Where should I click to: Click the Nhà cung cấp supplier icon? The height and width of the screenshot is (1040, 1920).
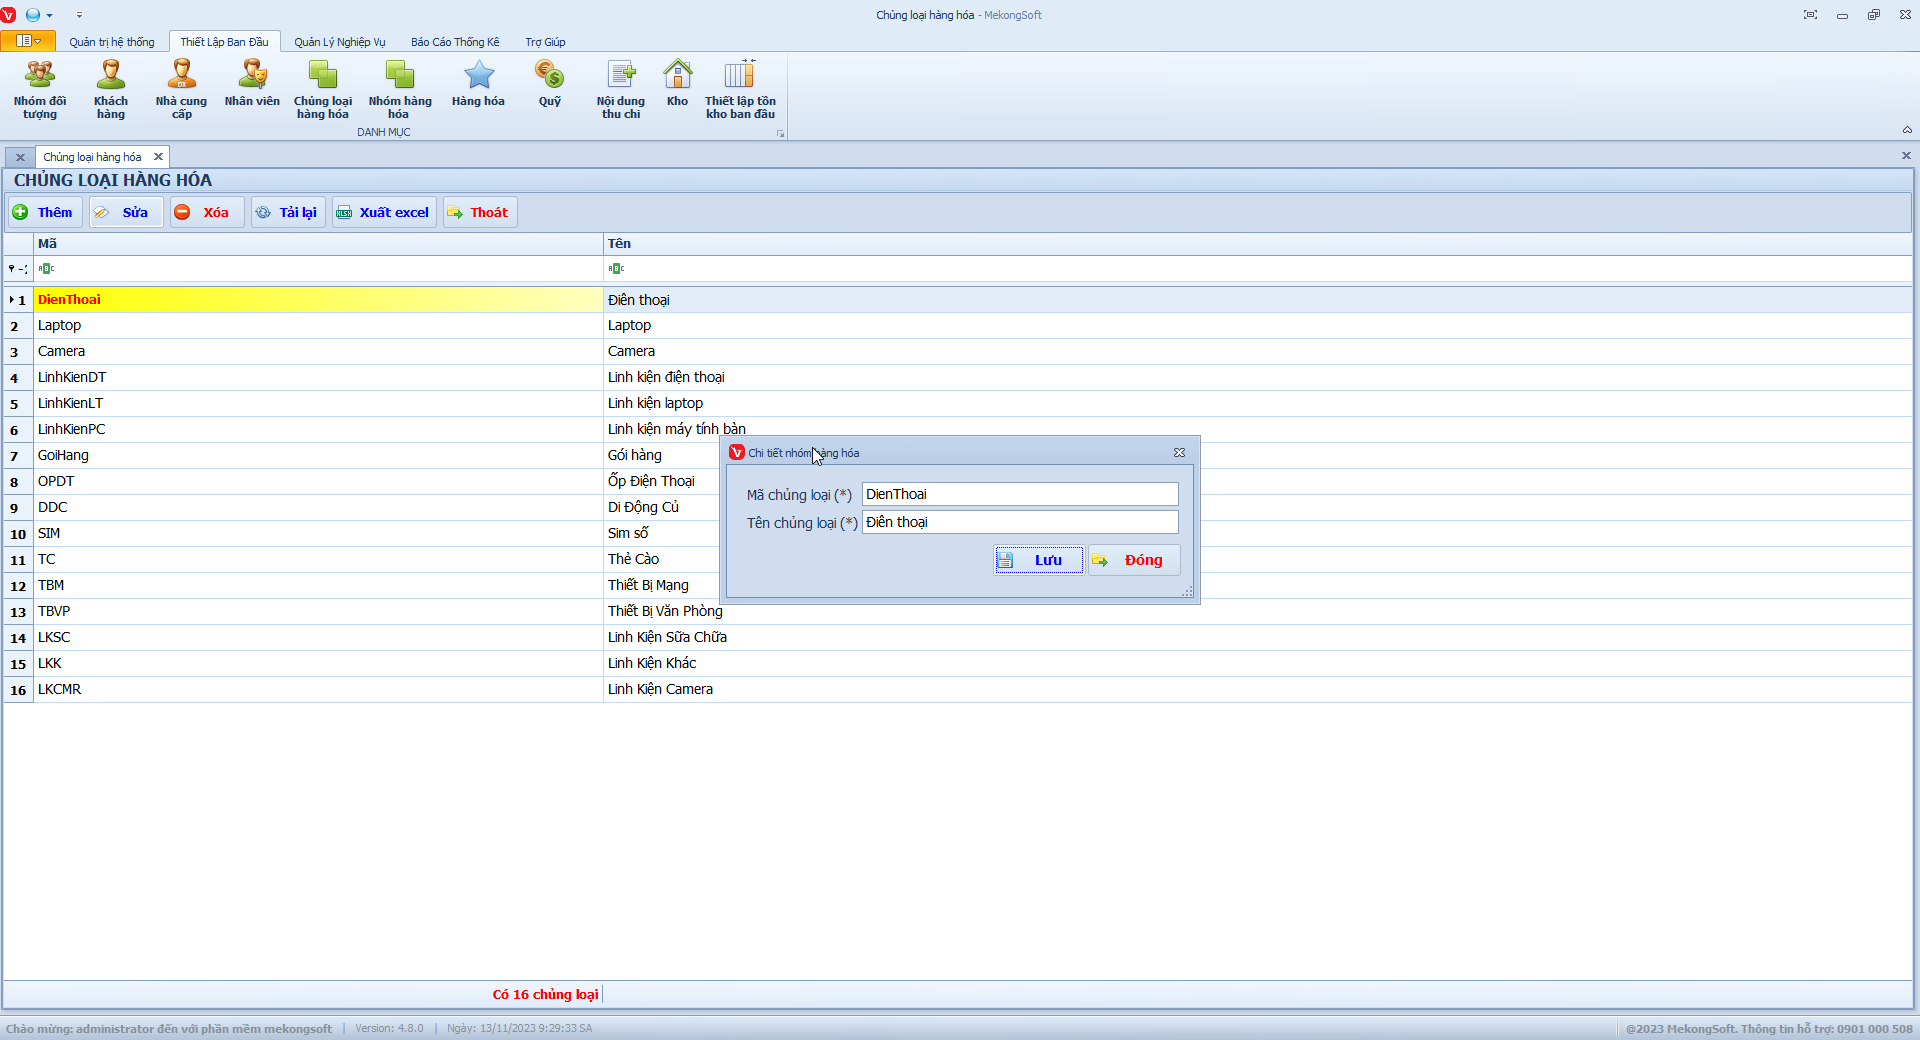[181, 88]
